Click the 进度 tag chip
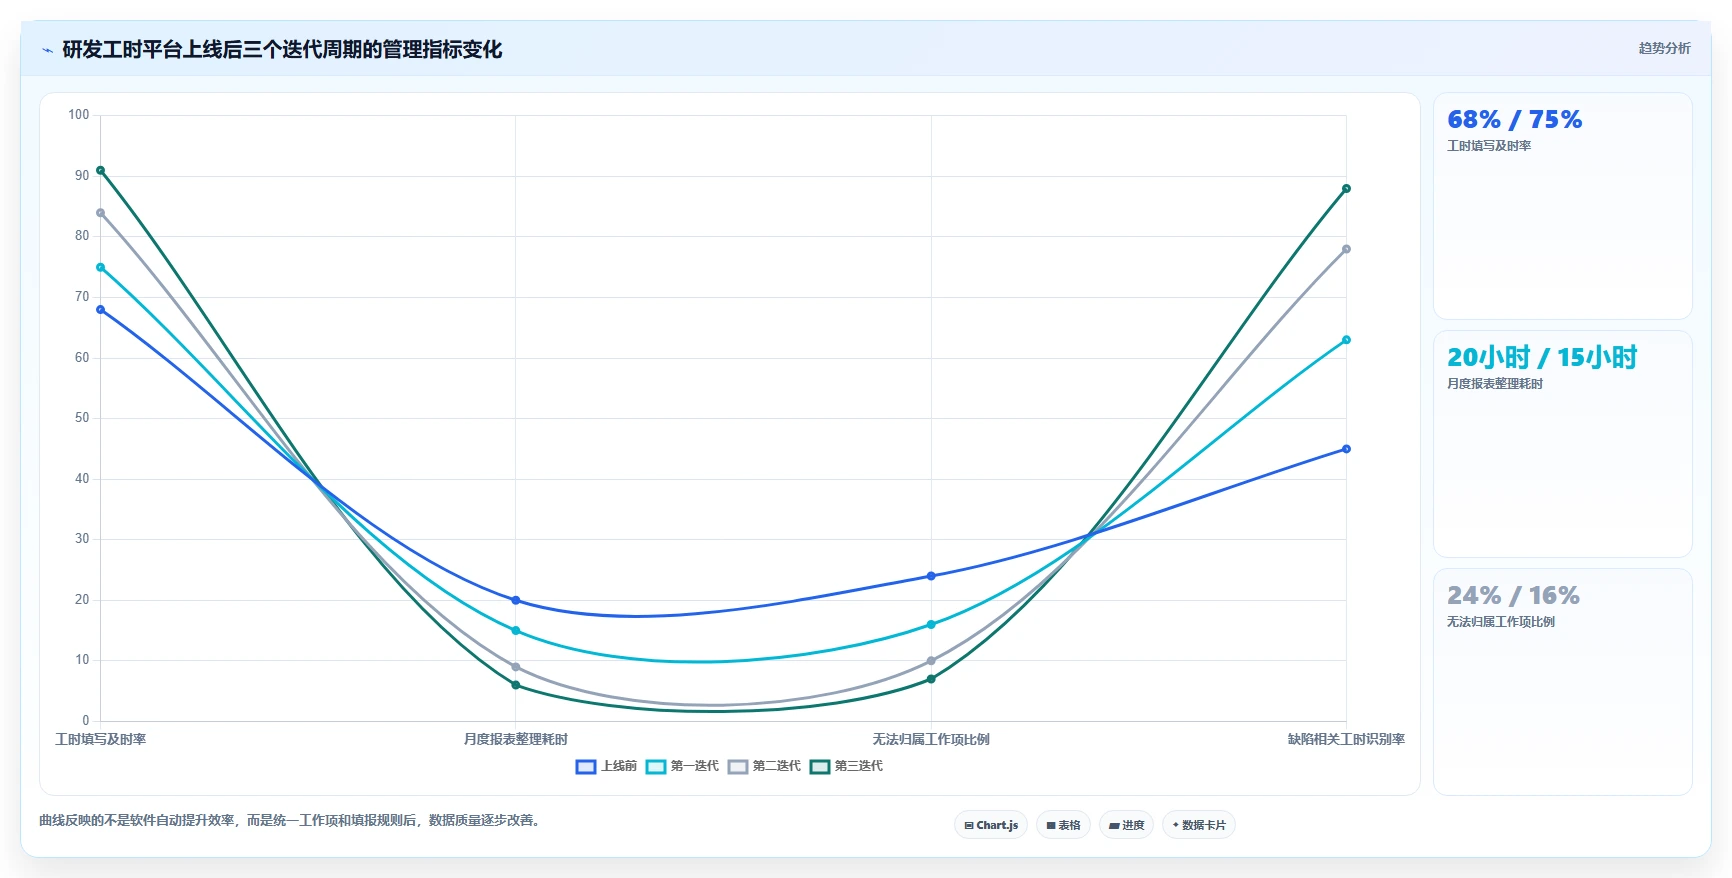Image resolution: width=1732 pixels, height=878 pixels. coord(1126,825)
